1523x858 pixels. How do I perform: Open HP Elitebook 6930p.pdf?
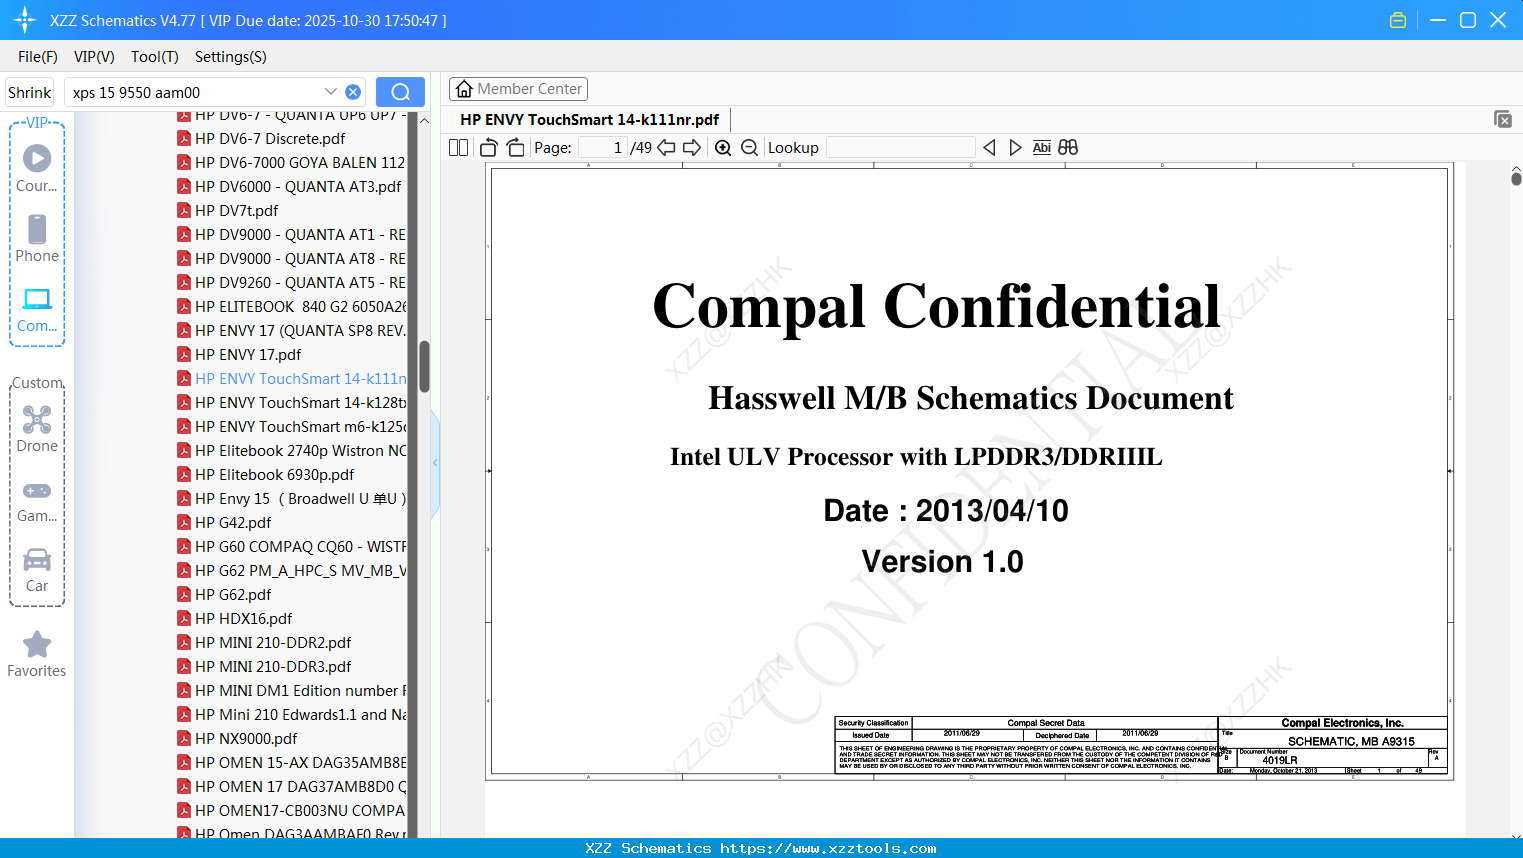(x=274, y=475)
